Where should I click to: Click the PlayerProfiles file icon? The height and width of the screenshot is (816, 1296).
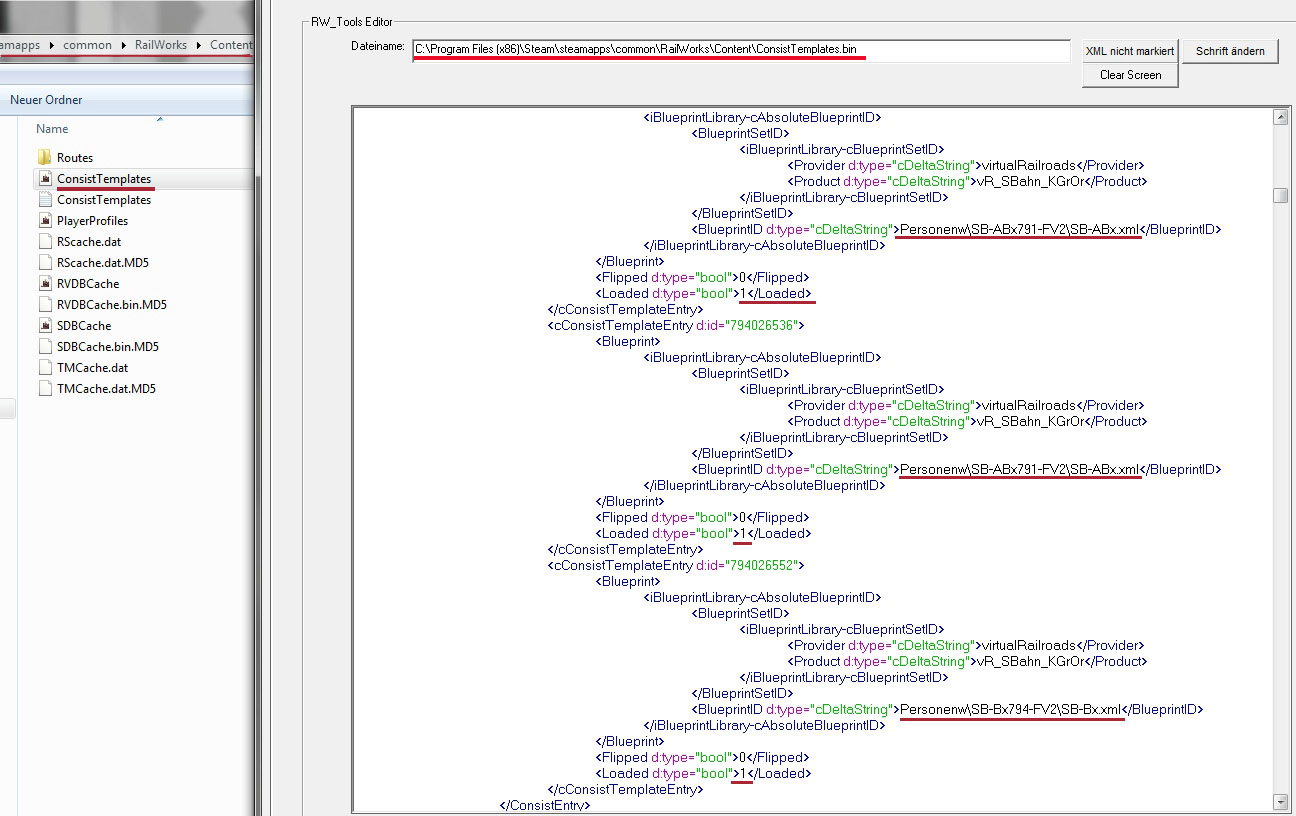[44, 221]
